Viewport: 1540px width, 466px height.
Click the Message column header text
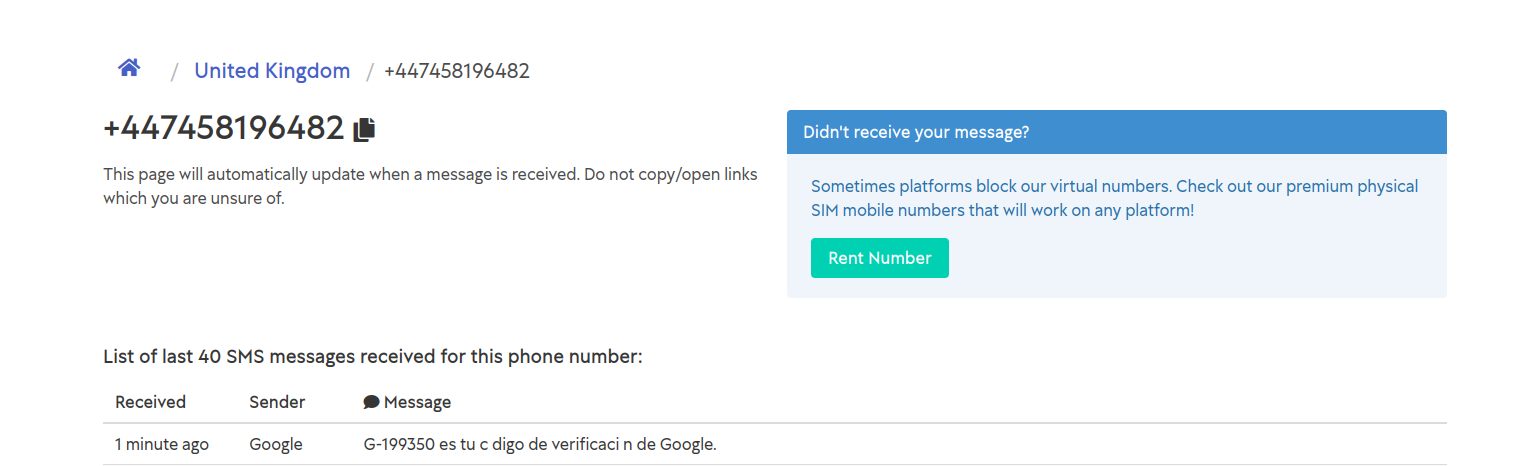tap(417, 402)
